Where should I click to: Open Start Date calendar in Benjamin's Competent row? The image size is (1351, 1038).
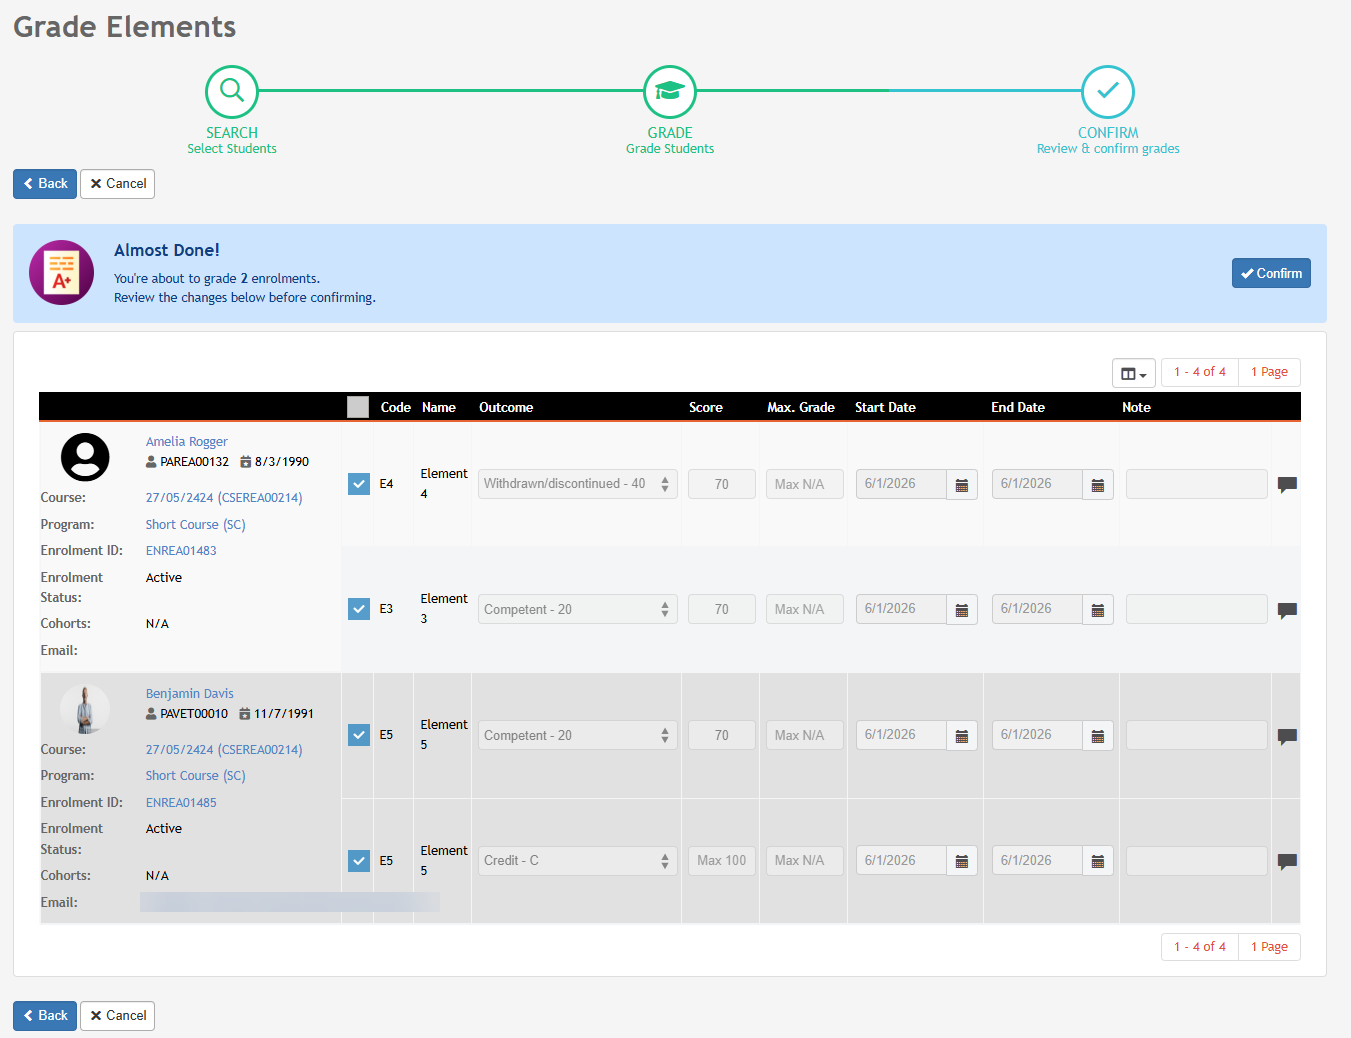pos(962,736)
